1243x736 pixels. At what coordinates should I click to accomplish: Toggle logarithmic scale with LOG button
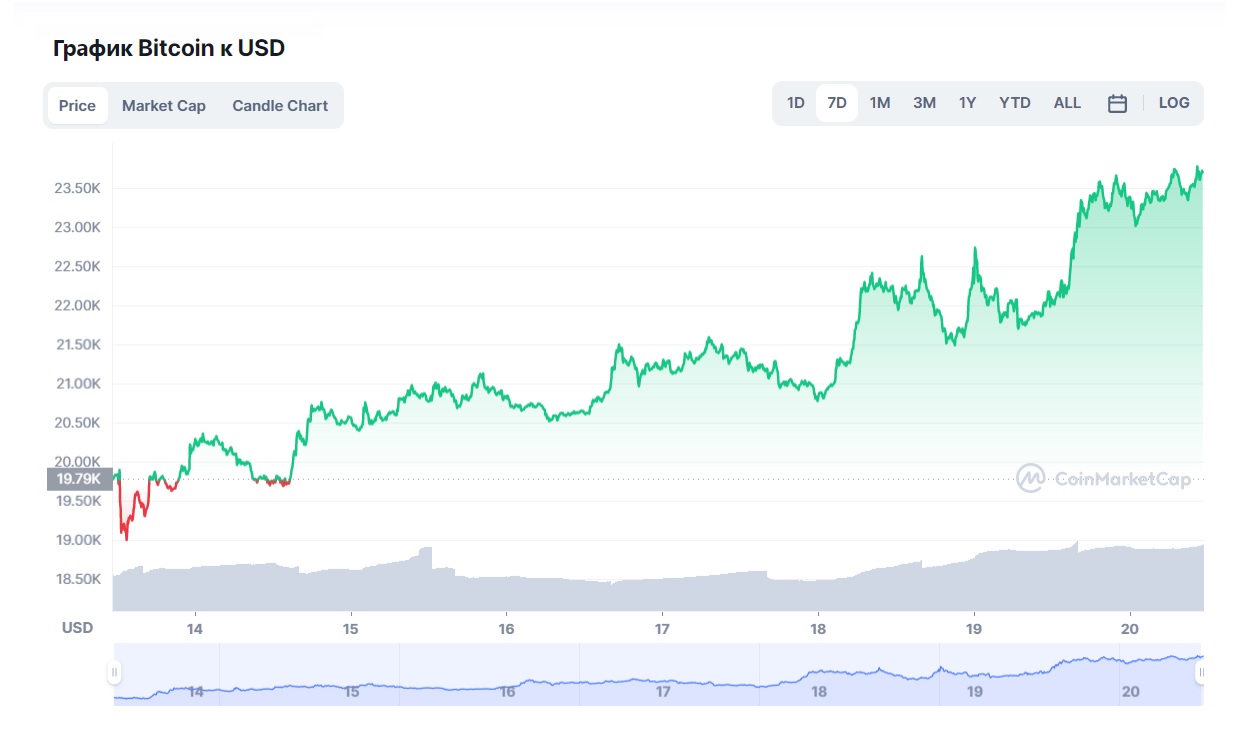1173,102
